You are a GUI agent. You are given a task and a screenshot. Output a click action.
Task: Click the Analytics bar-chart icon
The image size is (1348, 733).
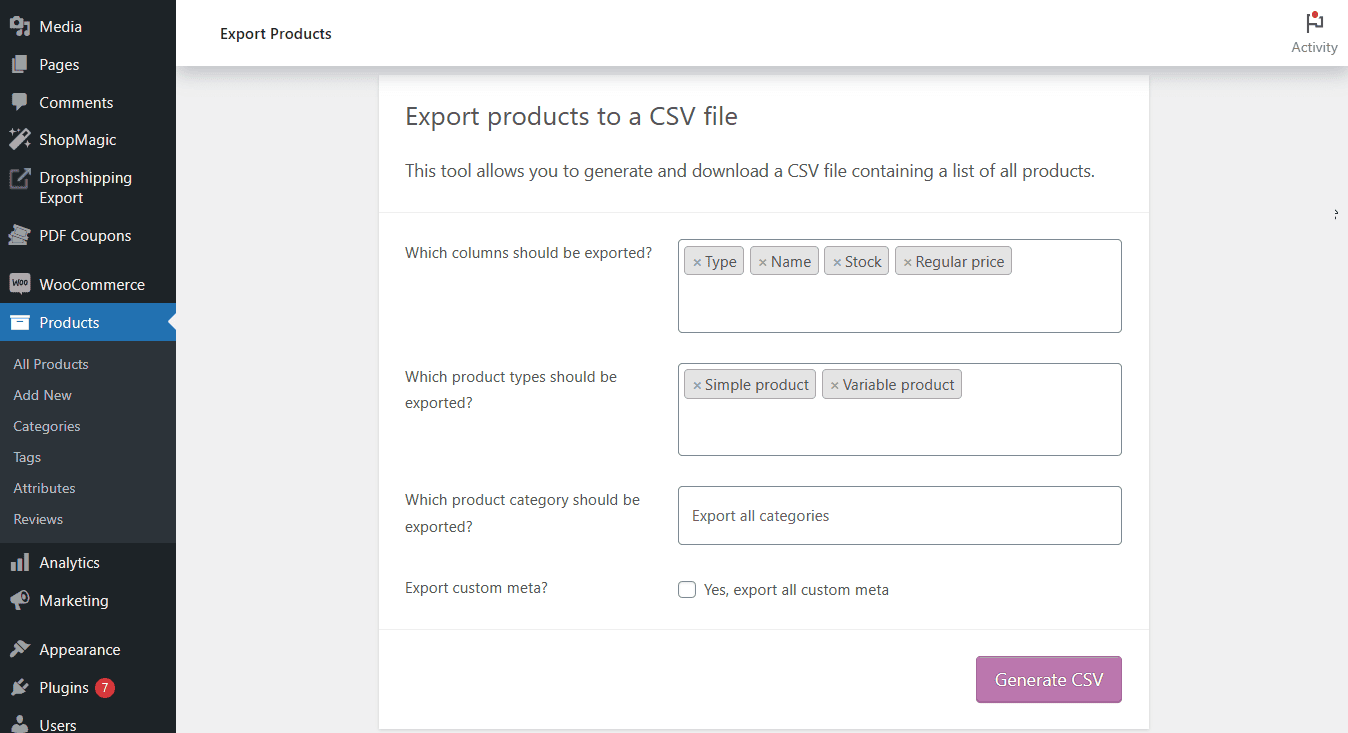[20, 562]
